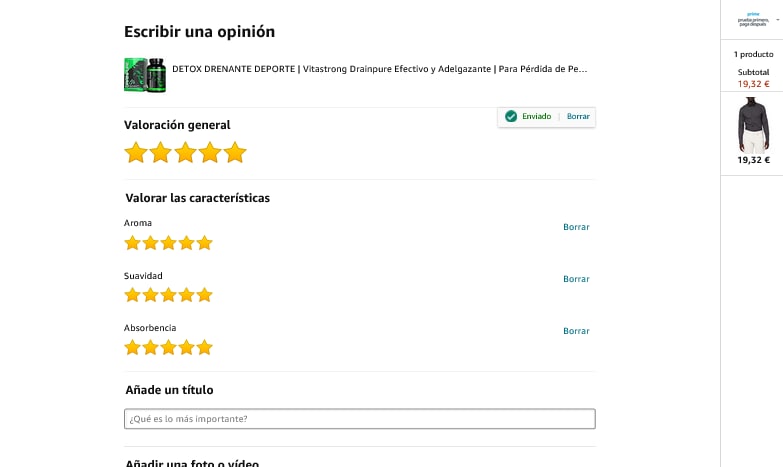Rate Aroma with two stars

150,243
